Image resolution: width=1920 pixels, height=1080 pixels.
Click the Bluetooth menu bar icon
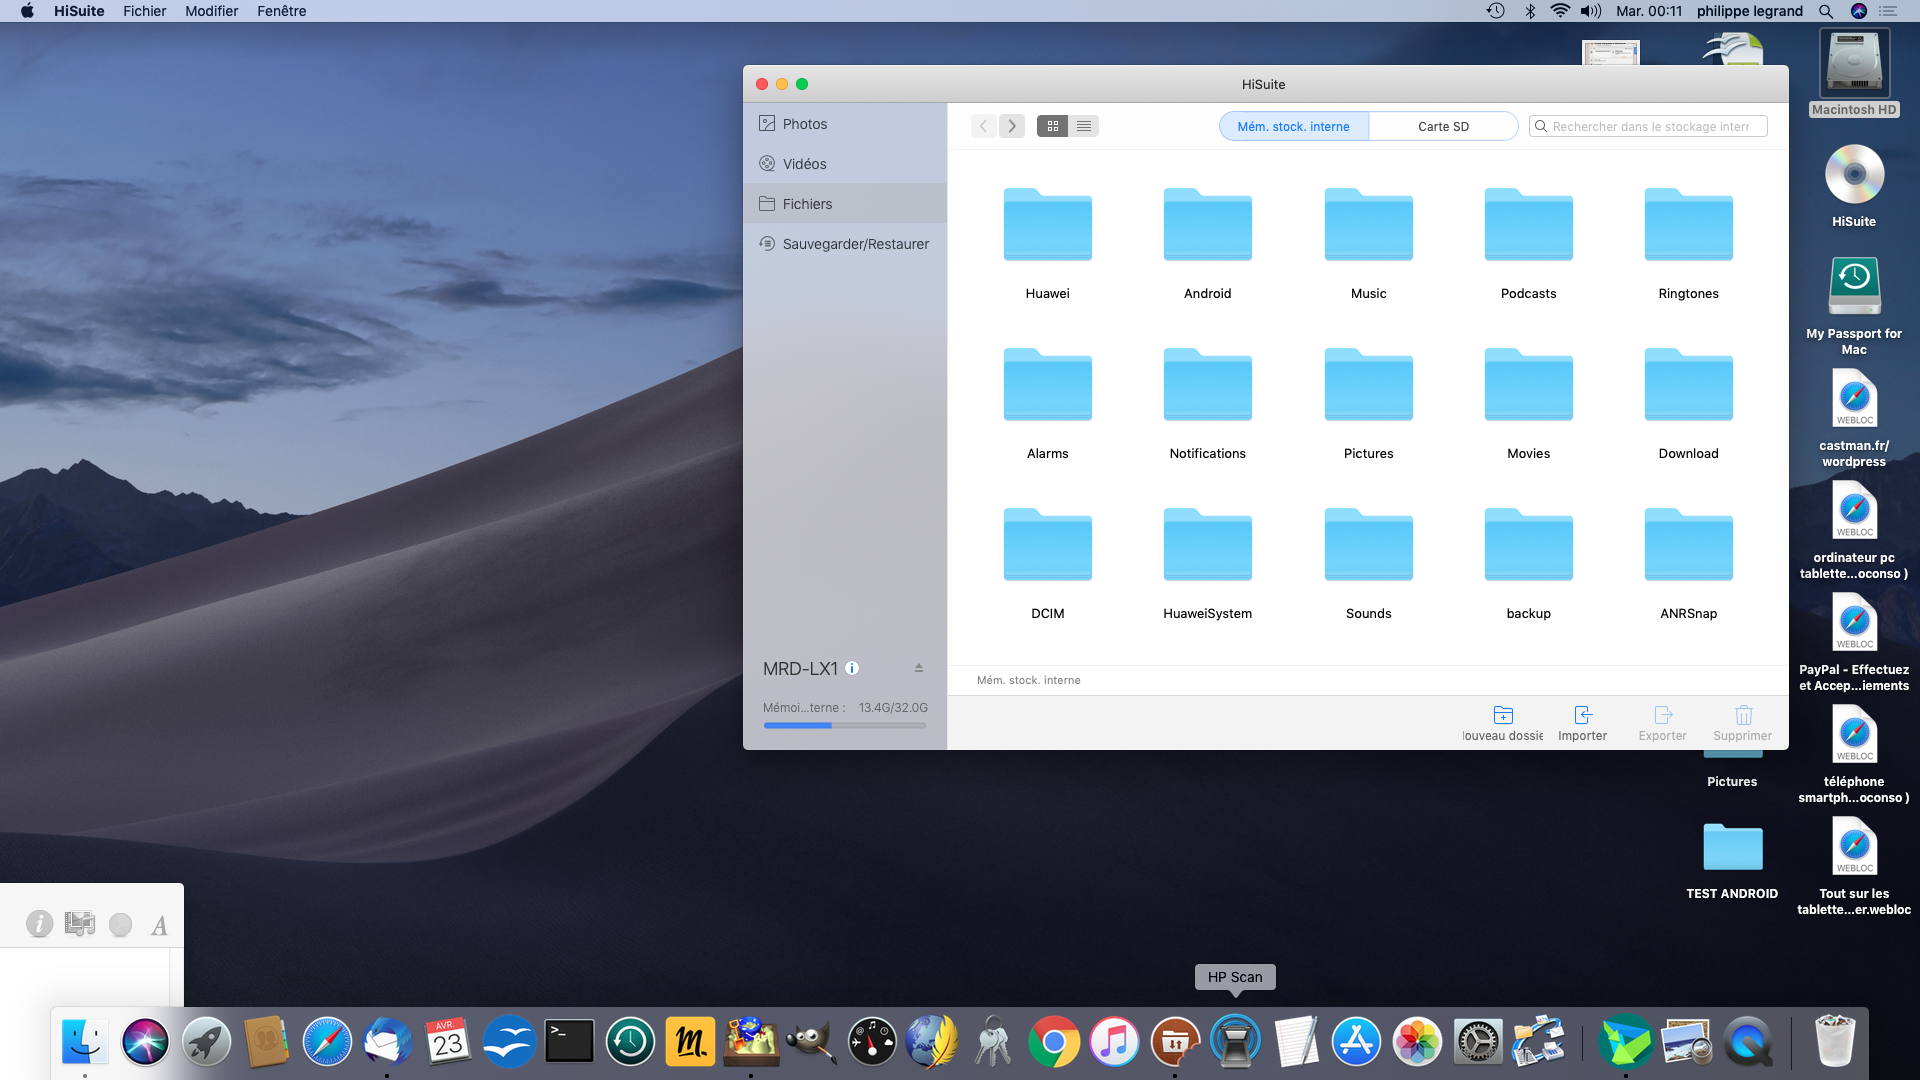(1530, 11)
